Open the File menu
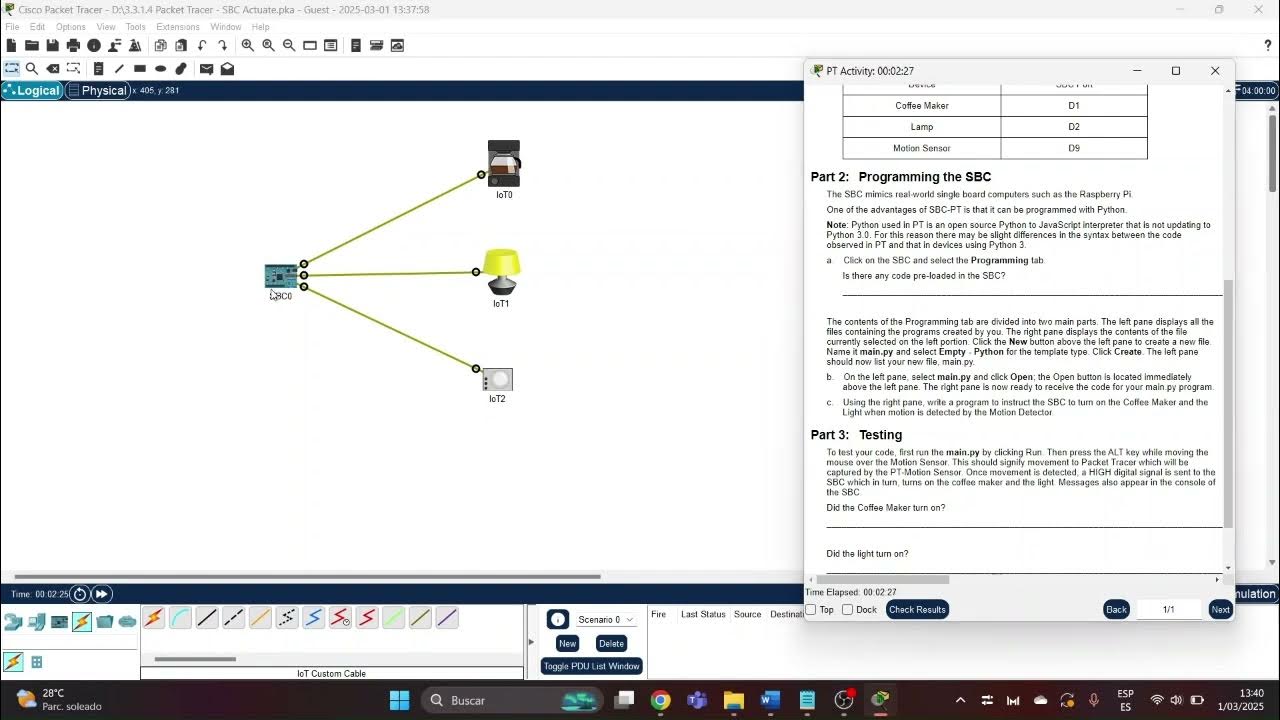1280x720 pixels. tap(12, 27)
